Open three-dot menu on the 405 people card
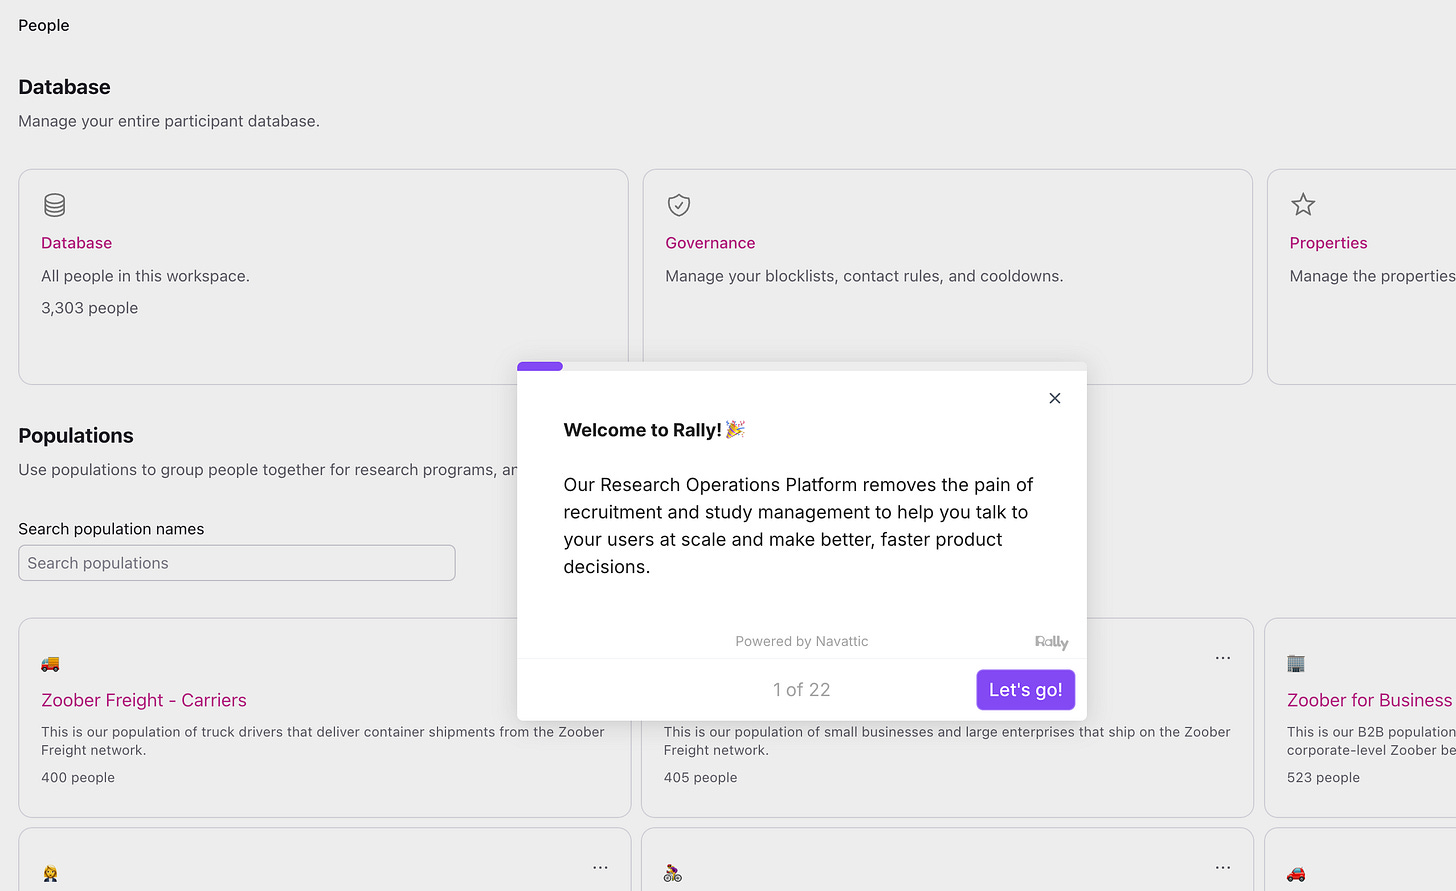Viewport: 1456px width, 891px height. point(1223,658)
